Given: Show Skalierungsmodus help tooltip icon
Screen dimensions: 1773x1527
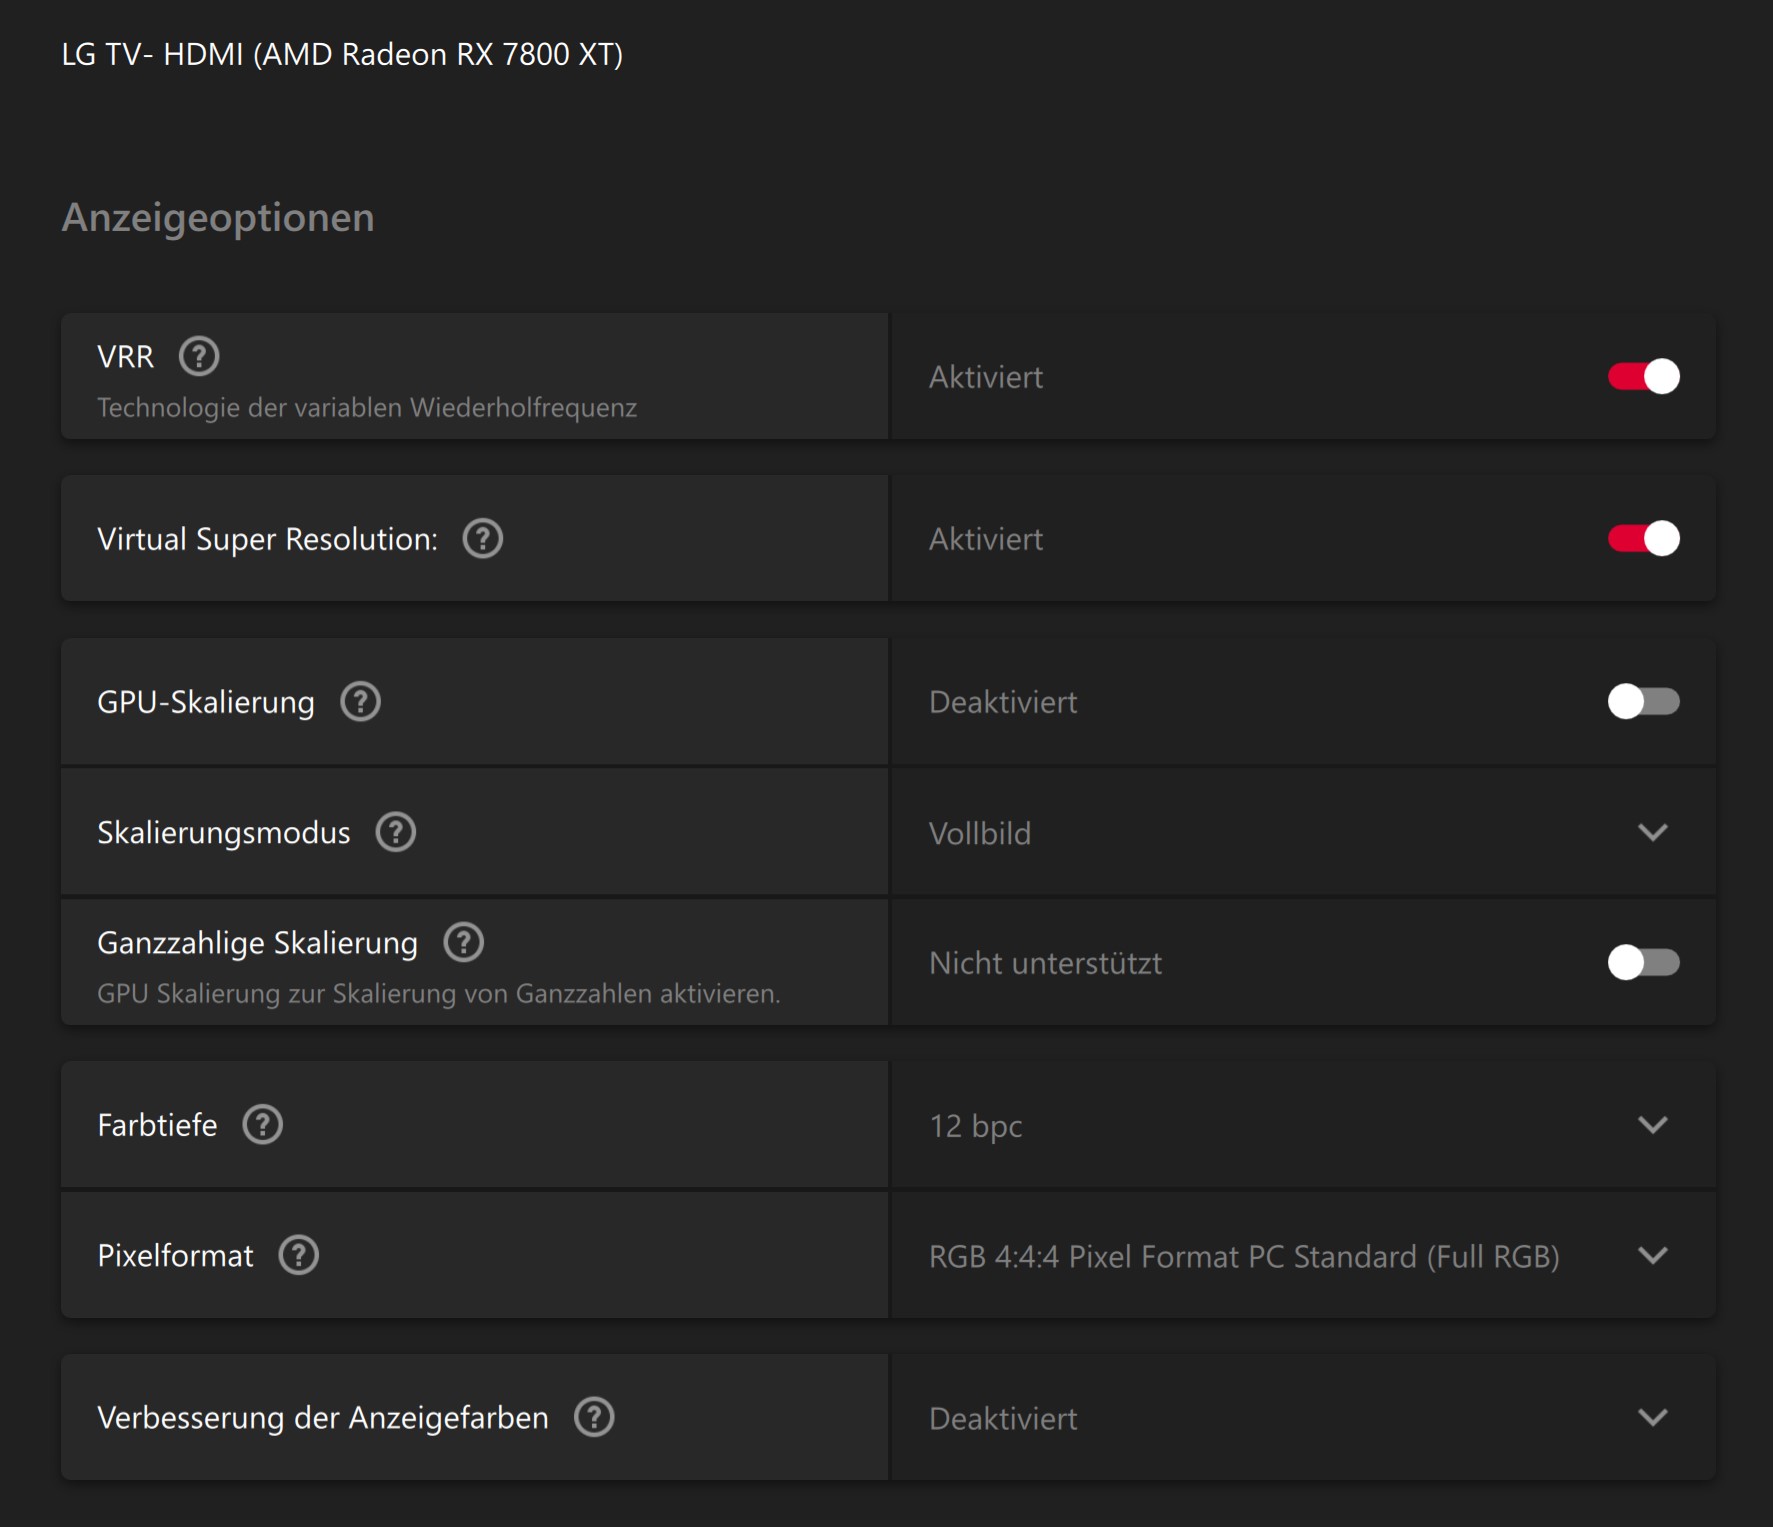Looking at the screenshot, I should (x=396, y=832).
